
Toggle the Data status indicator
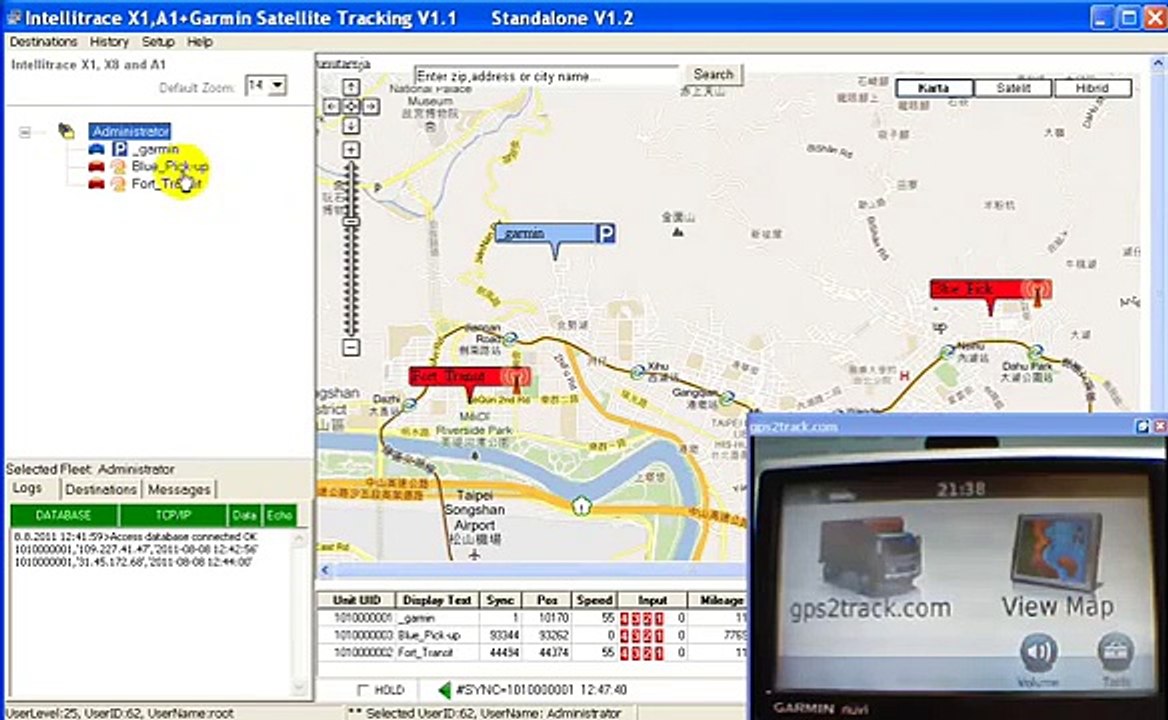(244, 515)
